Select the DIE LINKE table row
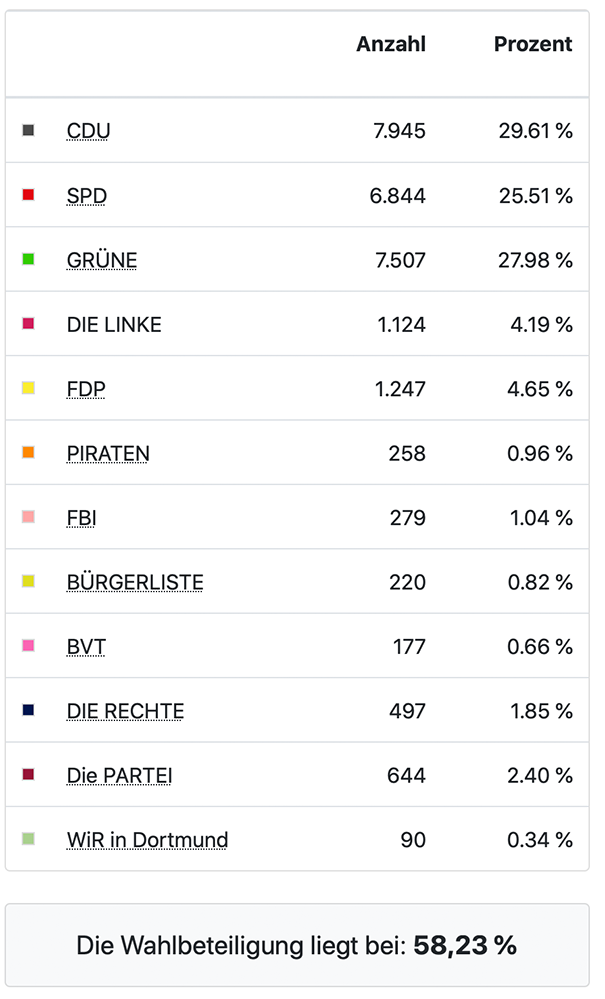Image resolution: width=605 pixels, height=999 pixels. click(x=297, y=324)
